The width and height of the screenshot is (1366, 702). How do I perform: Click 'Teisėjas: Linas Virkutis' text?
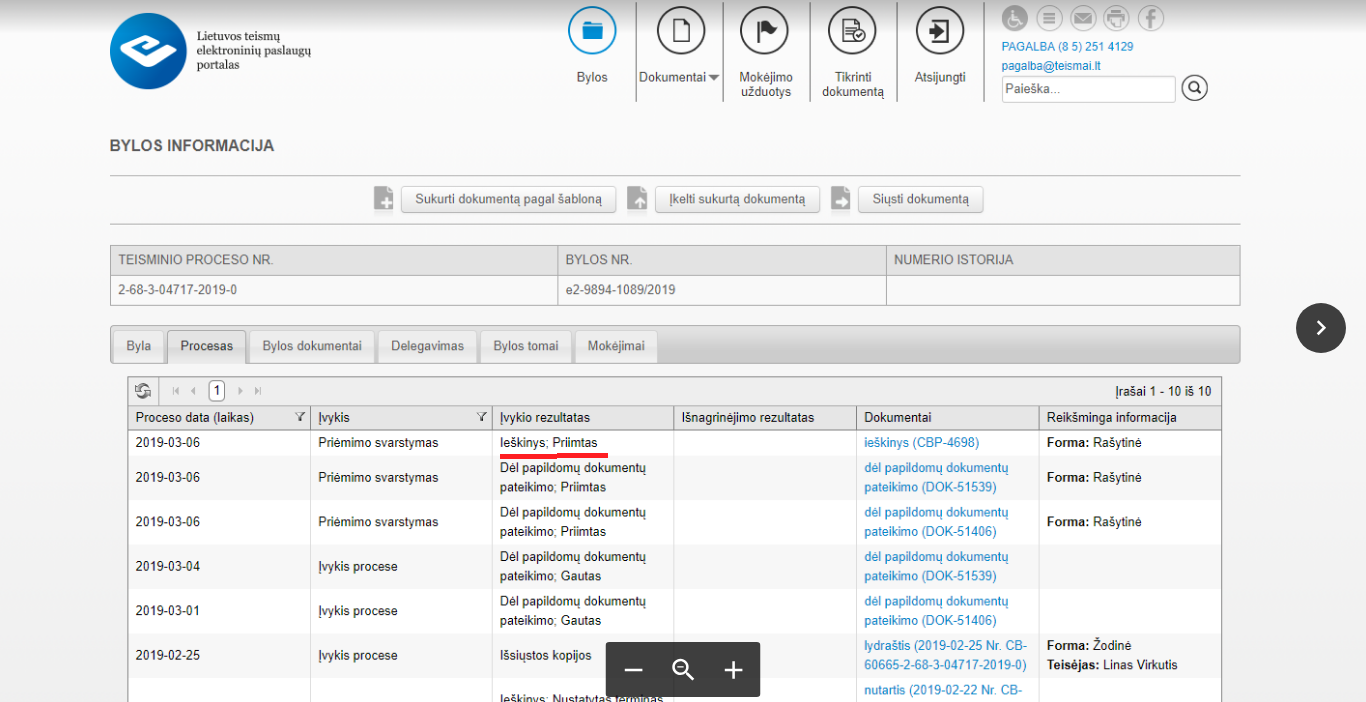1112,665
